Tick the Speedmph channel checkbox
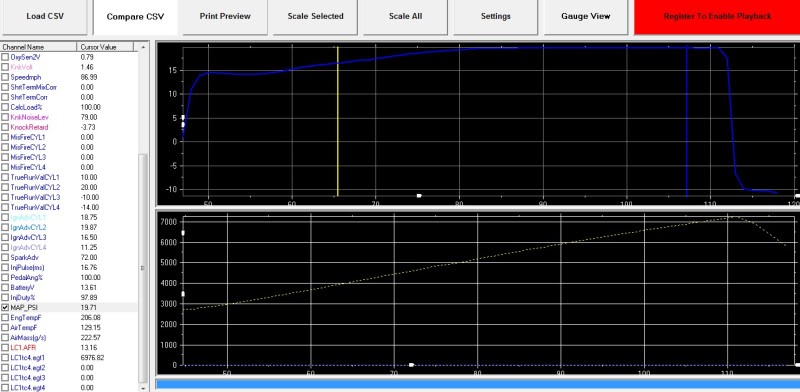Screen dimensions: 800x392 coord(5,77)
